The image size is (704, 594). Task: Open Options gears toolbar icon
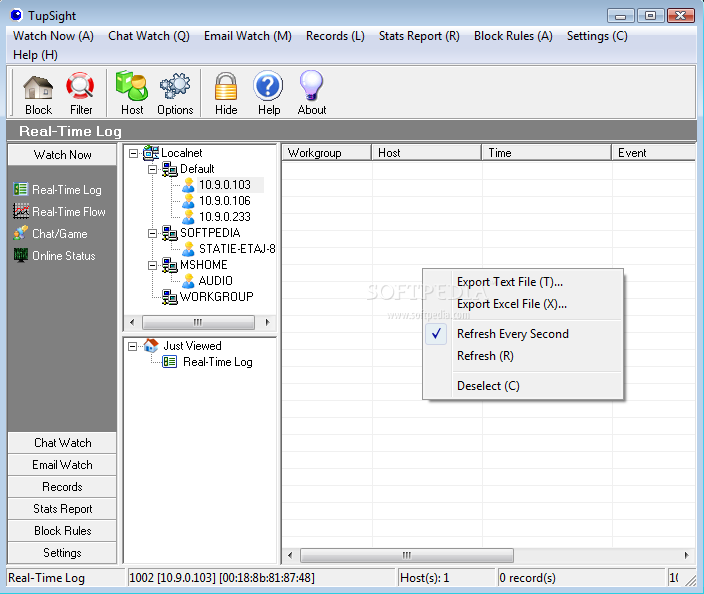click(x=175, y=93)
